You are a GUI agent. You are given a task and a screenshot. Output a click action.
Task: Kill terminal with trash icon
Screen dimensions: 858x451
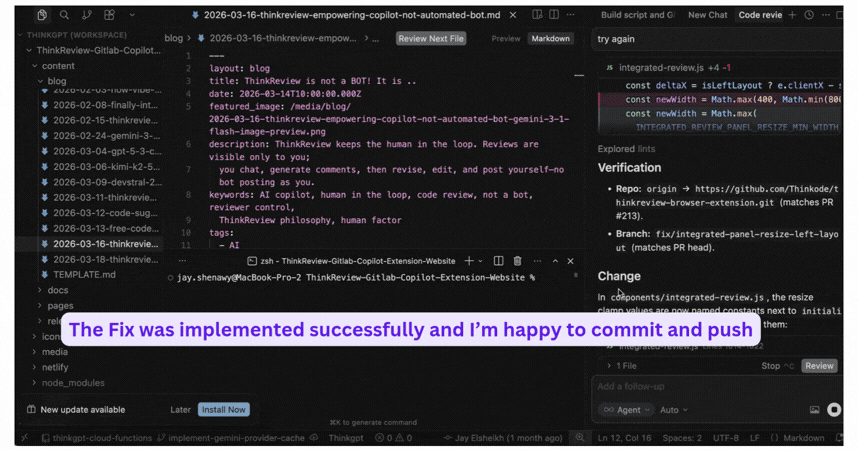(518, 261)
